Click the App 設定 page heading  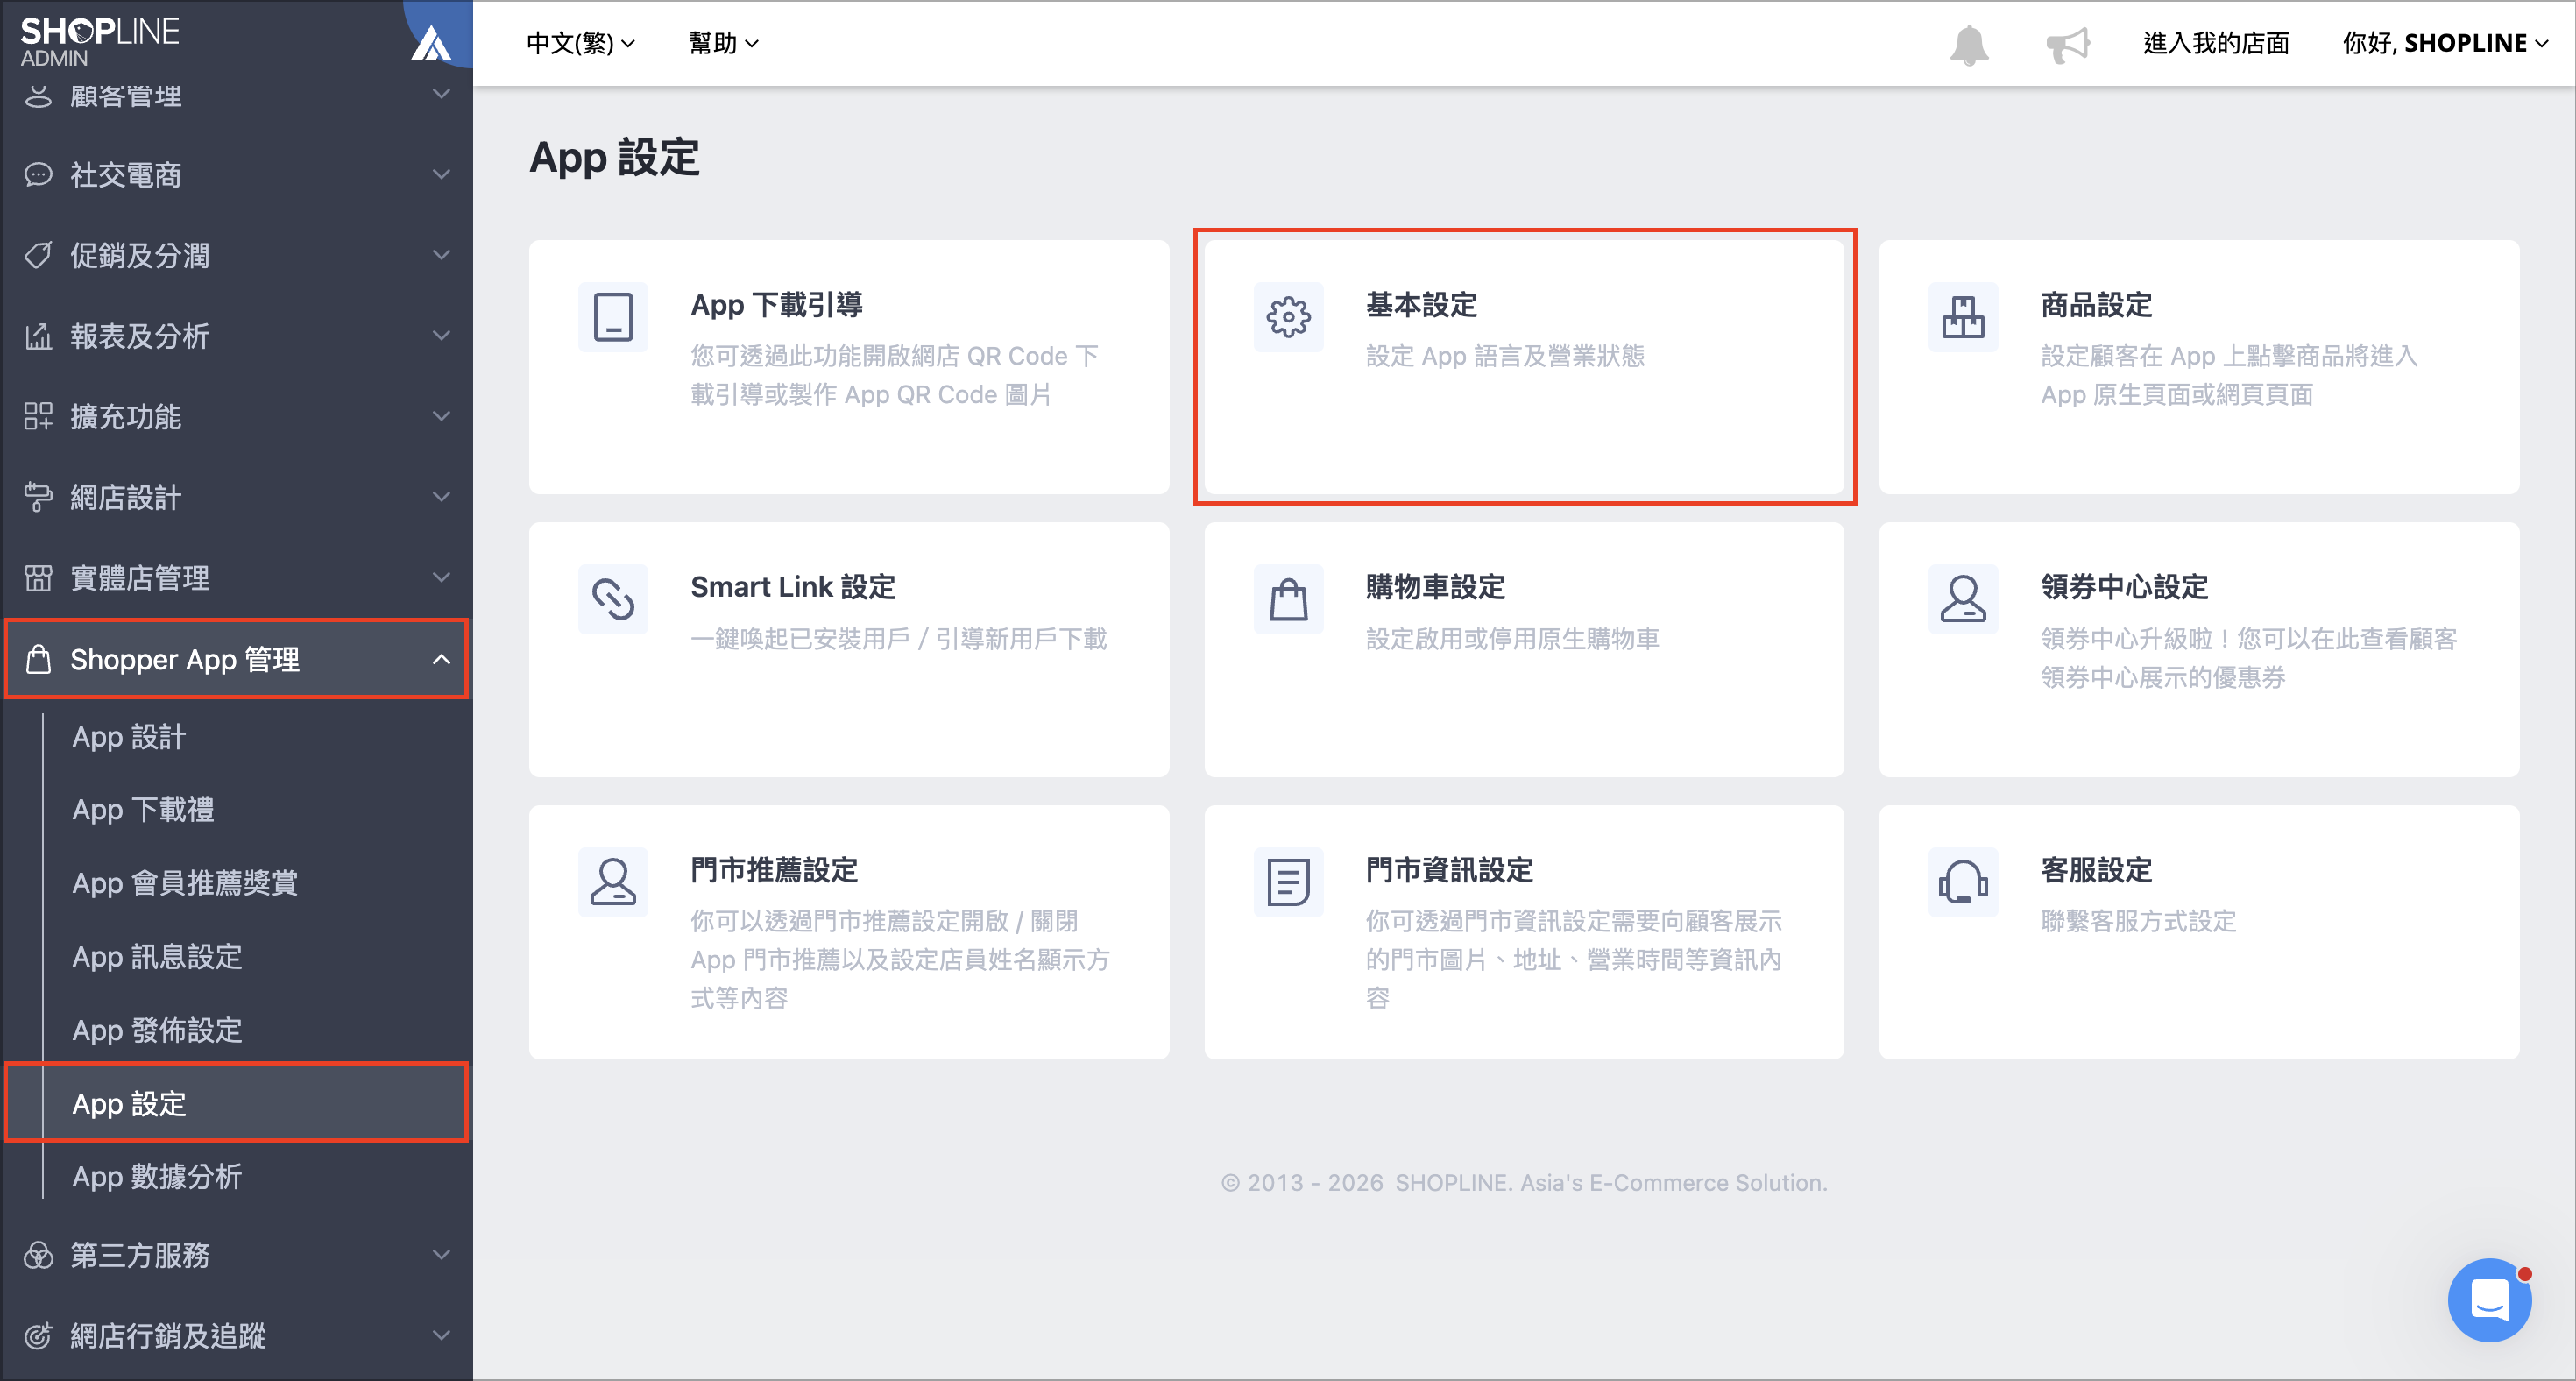(614, 158)
